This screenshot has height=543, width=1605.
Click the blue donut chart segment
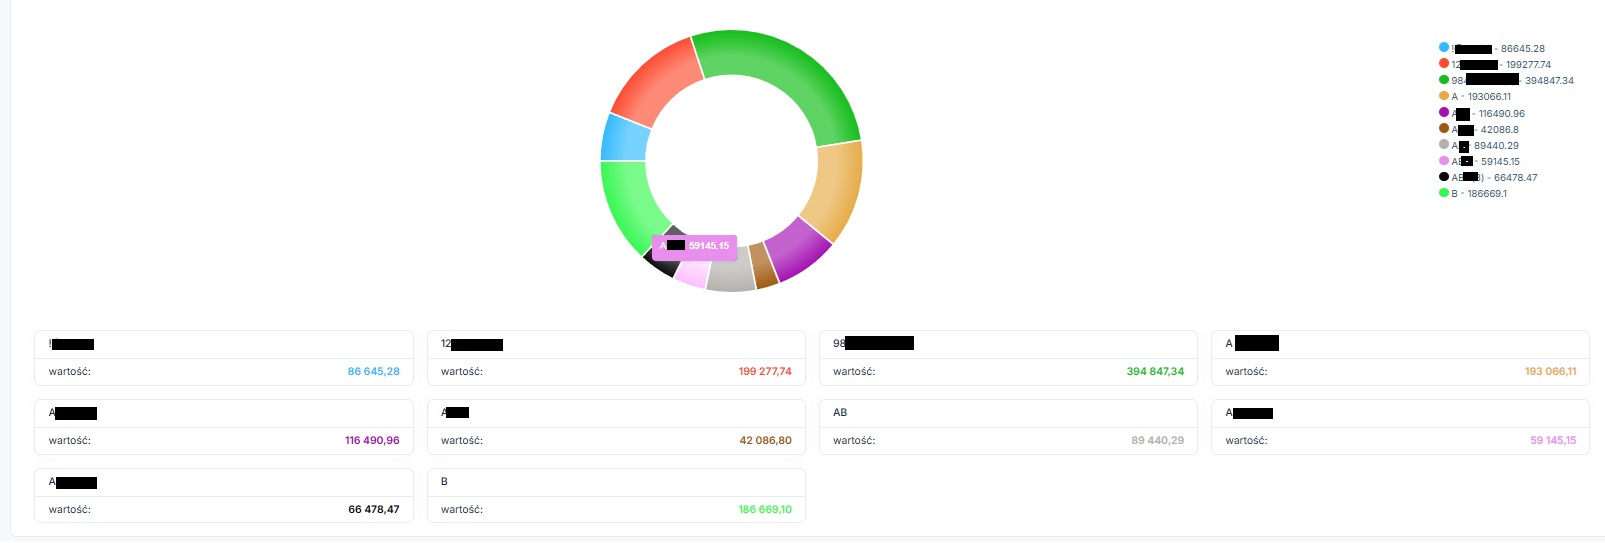pos(622,138)
